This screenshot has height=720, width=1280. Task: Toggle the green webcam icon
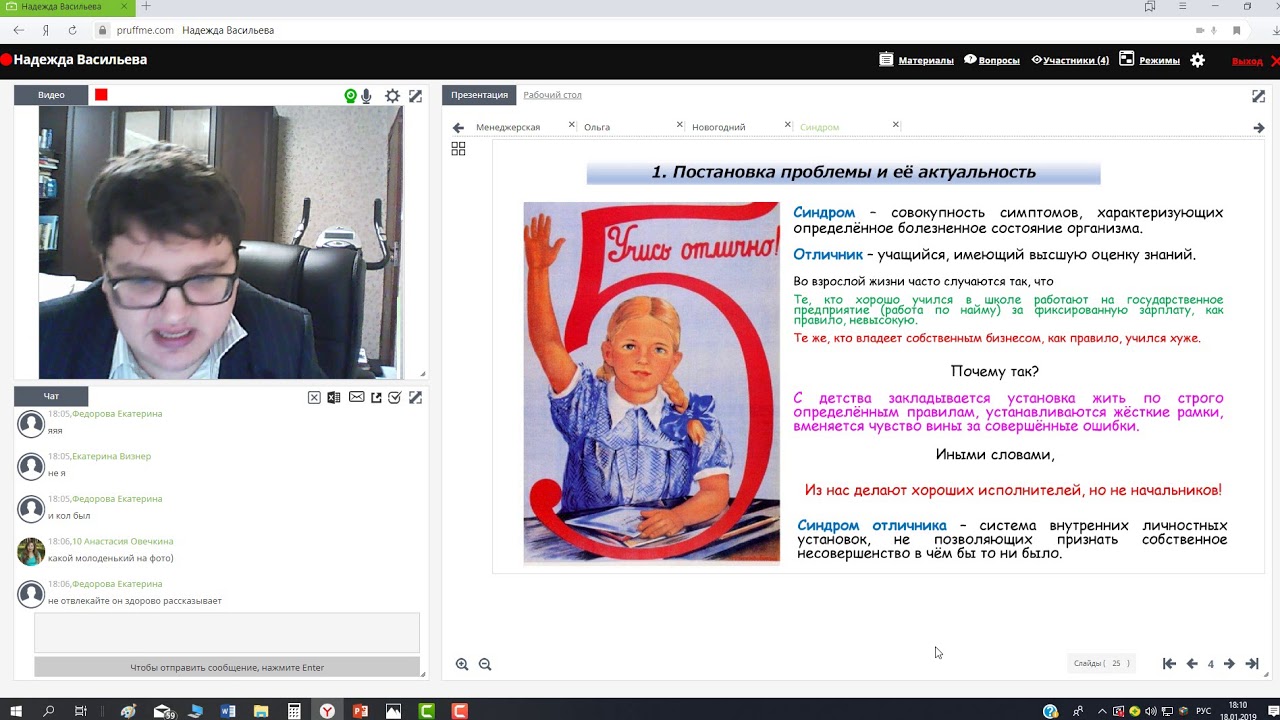[350, 96]
